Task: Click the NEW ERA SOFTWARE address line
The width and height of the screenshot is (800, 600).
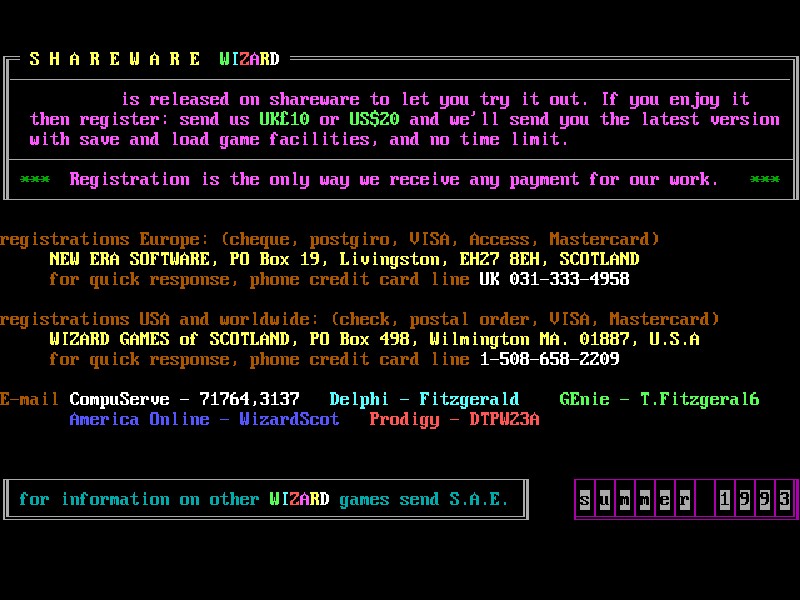Action: click(x=344, y=259)
